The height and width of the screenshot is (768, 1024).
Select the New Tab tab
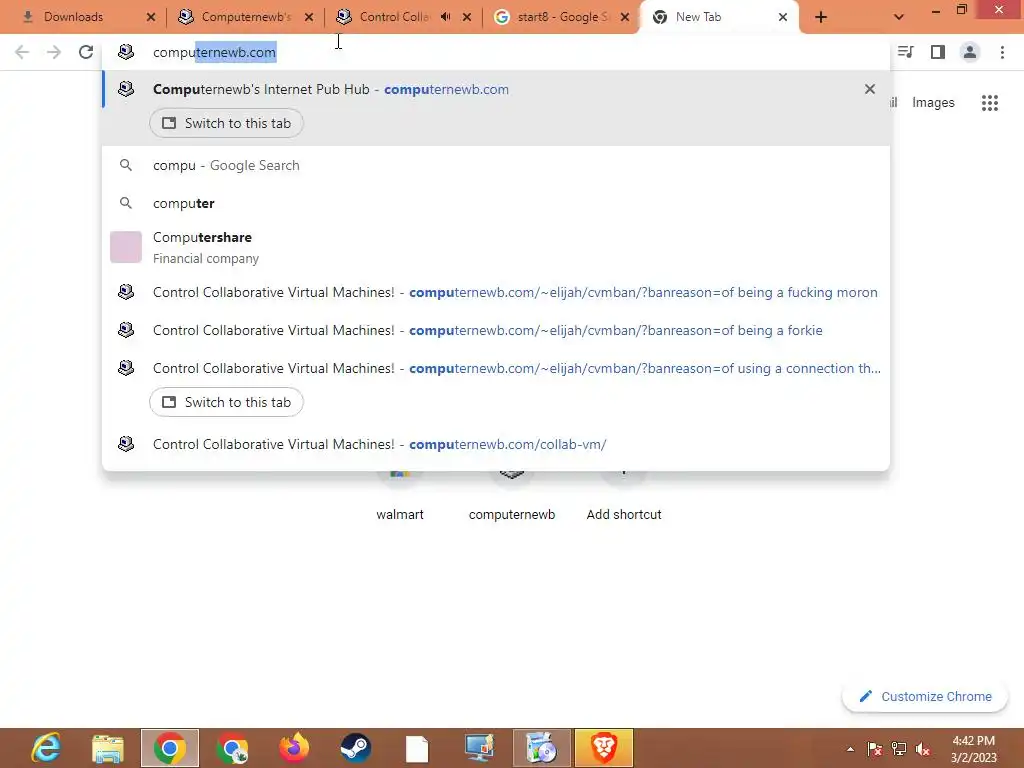(x=718, y=17)
